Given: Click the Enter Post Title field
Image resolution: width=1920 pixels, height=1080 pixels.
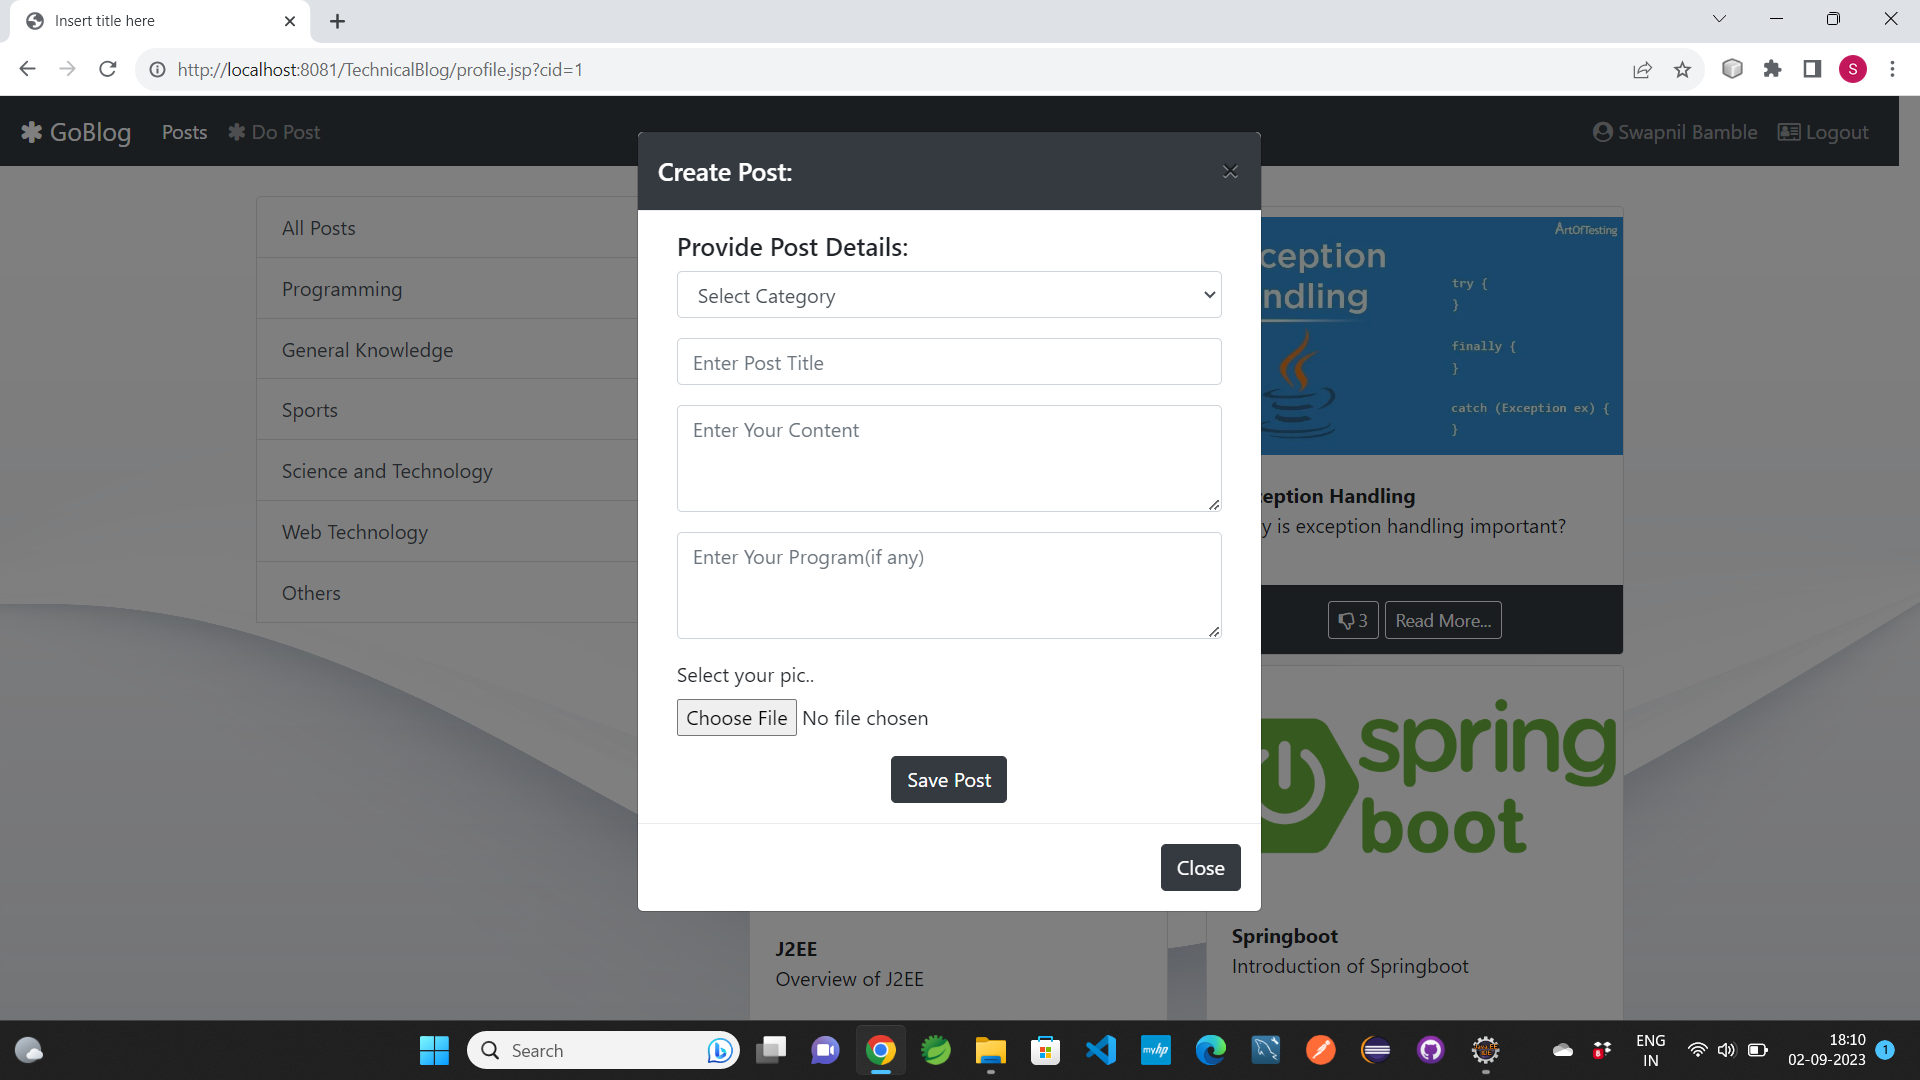Looking at the screenshot, I should [948, 362].
